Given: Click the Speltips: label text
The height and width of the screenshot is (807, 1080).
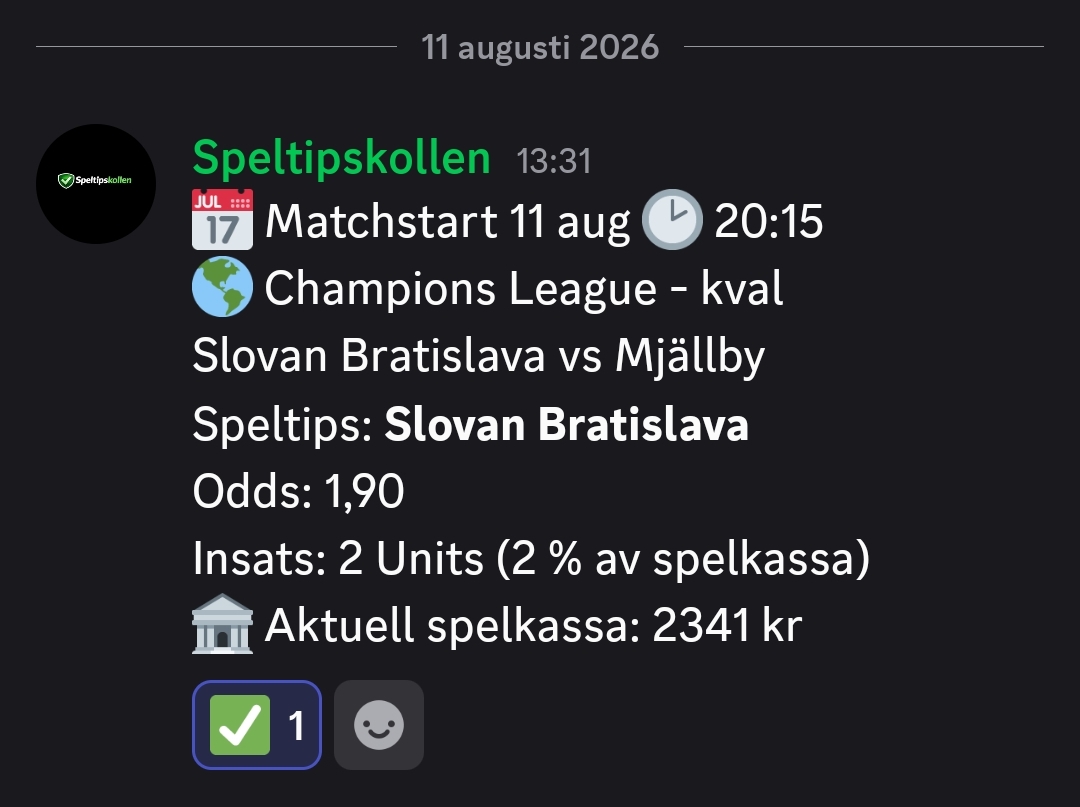Looking at the screenshot, I should [283, 425].
